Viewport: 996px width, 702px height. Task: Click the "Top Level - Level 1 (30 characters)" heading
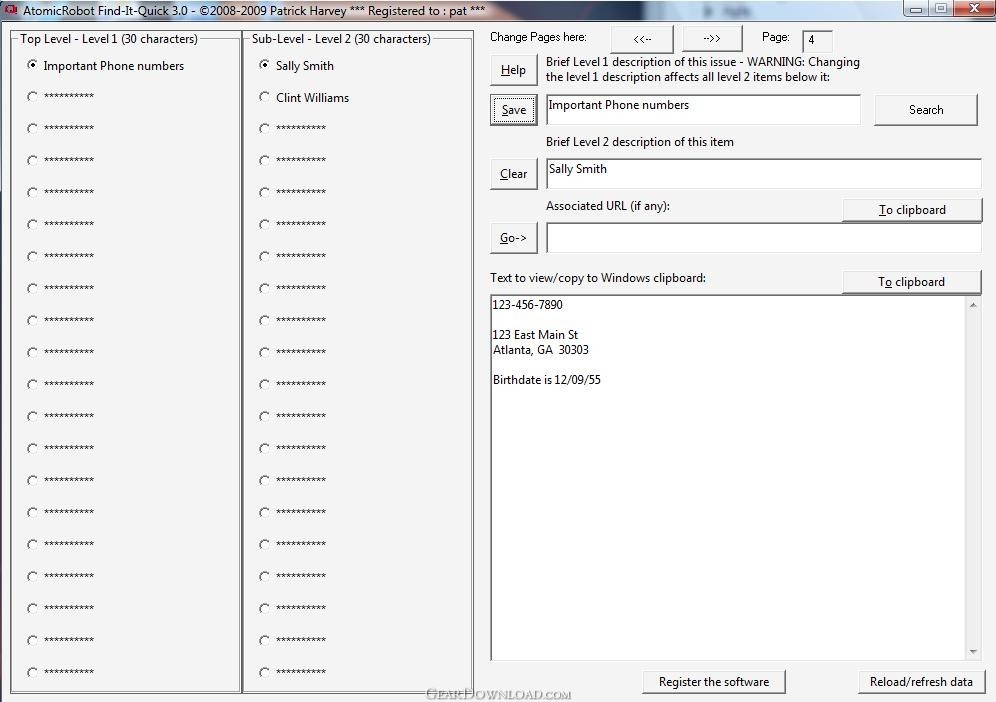[x=109, y=39]
